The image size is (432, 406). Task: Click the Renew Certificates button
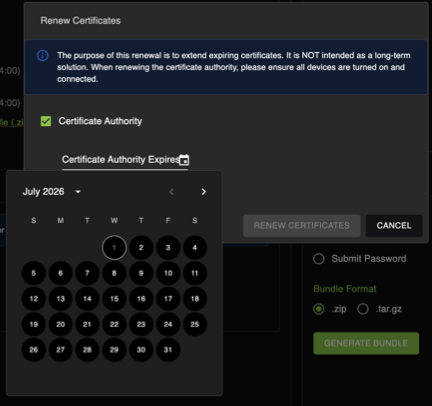click(x=302, y=226)
